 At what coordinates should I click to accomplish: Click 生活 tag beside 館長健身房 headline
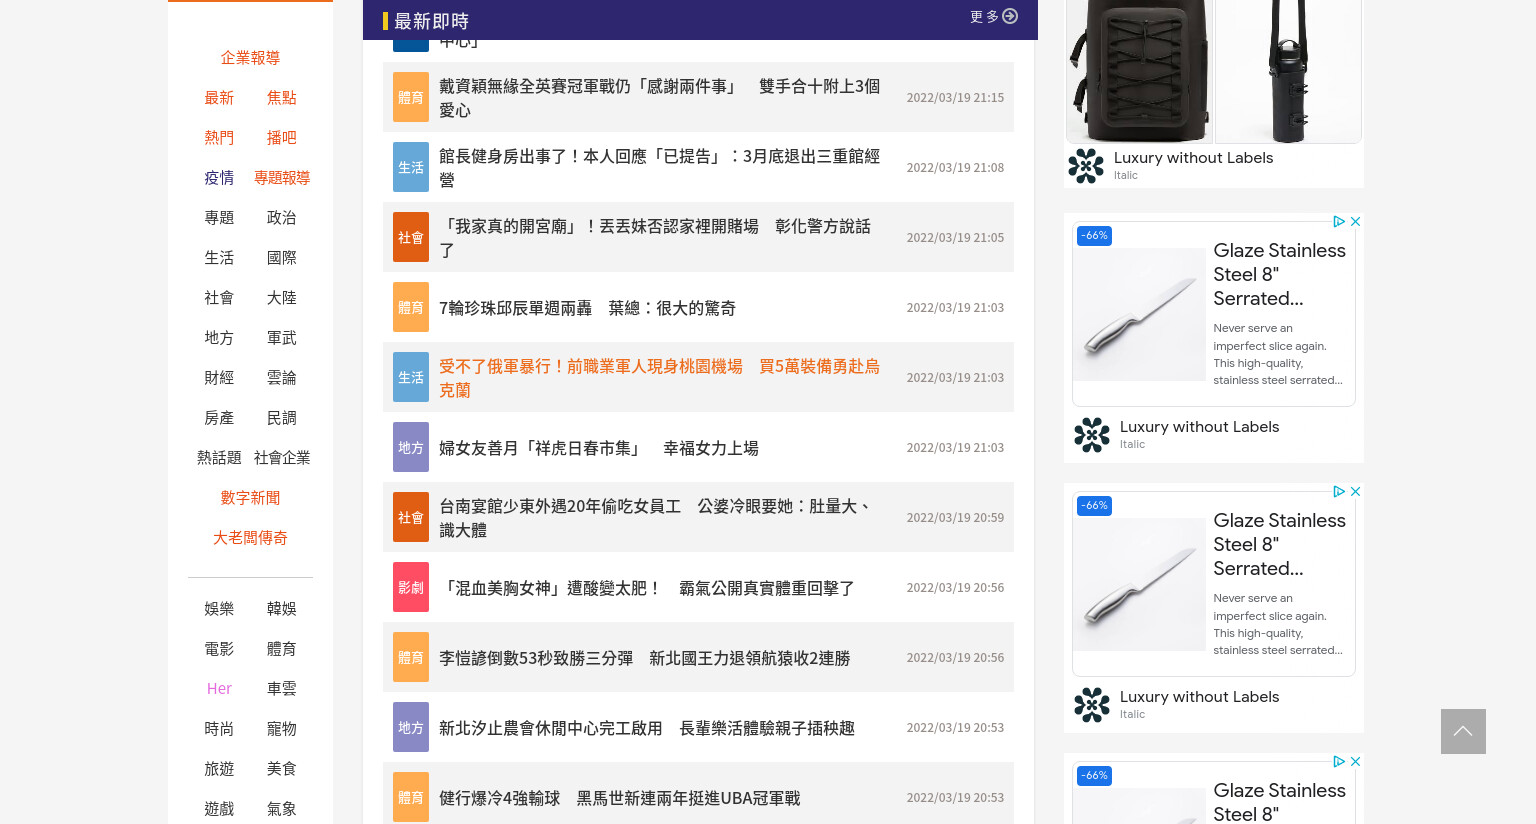[411, 167]
